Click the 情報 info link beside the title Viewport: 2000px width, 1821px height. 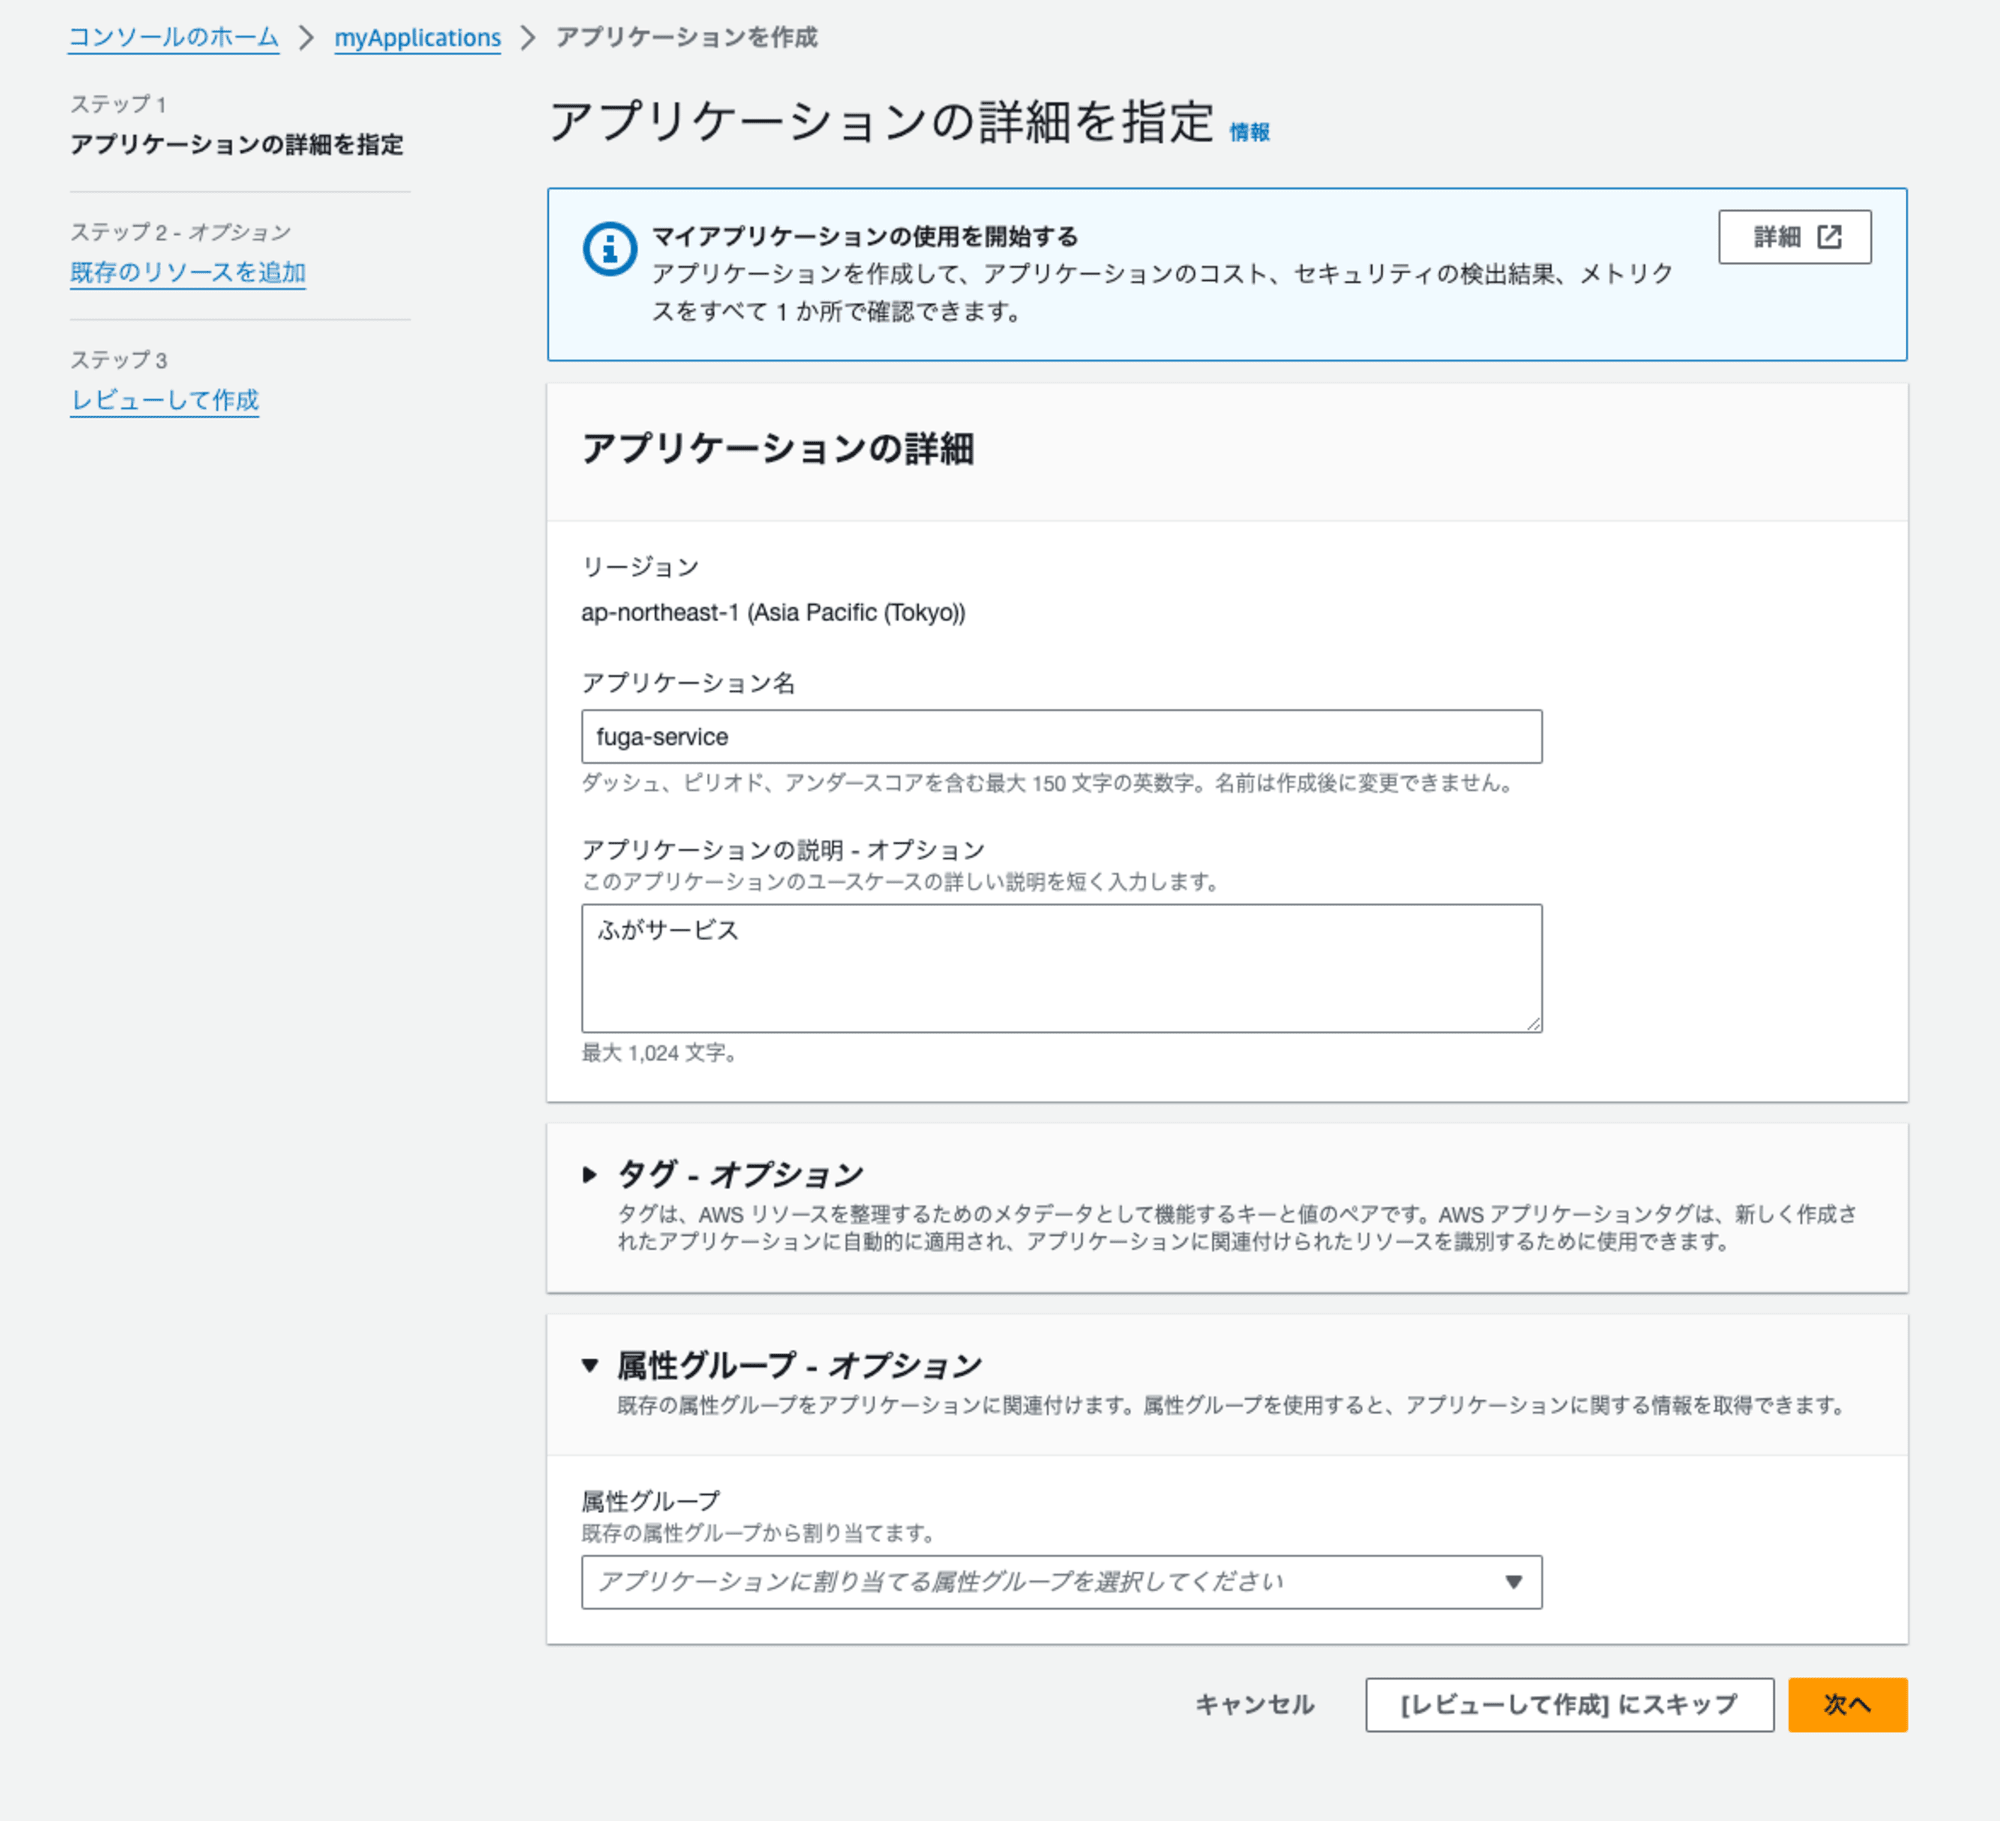pyautogui.click(x=1249, y=132)
